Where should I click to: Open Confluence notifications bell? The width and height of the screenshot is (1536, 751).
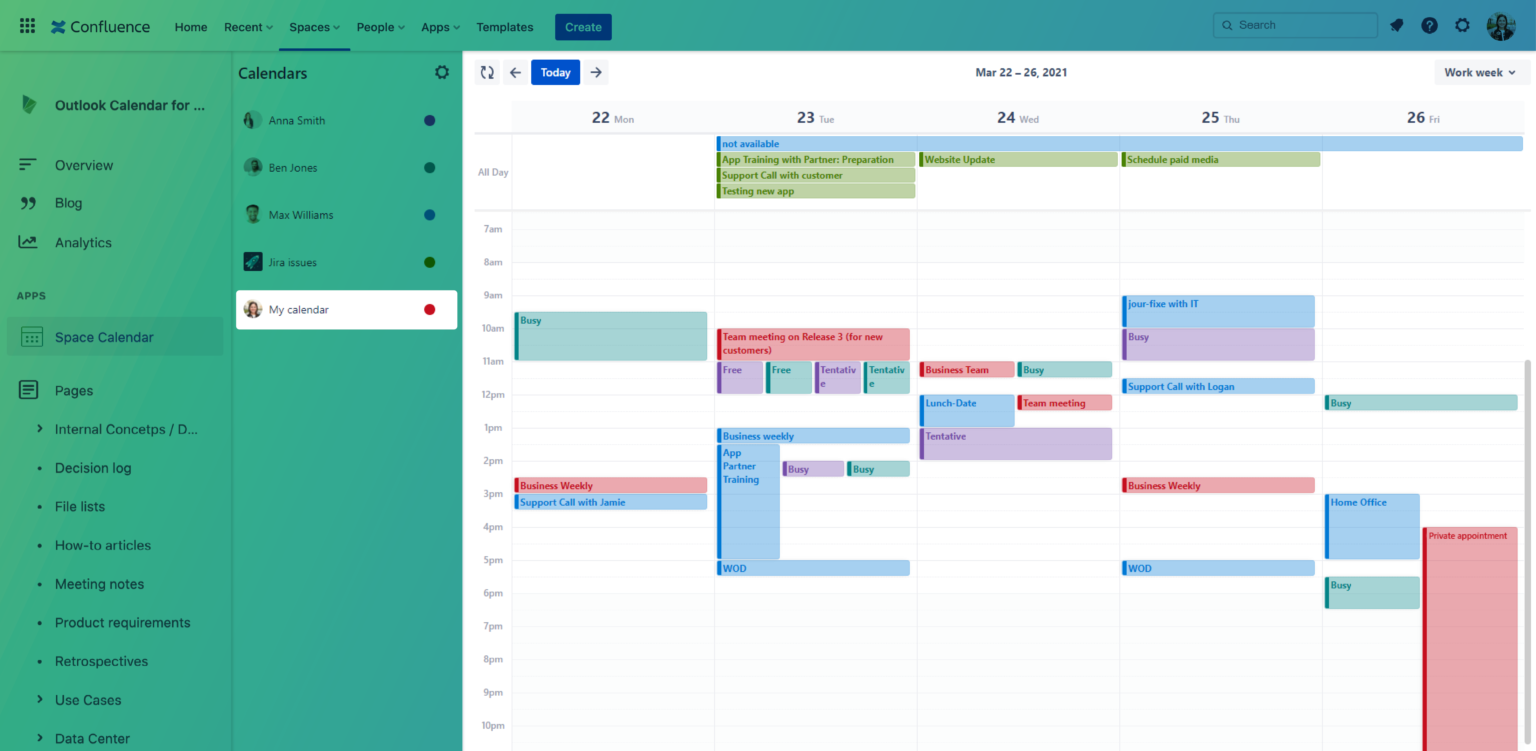pyautogui.click(x=1396, y=25)
